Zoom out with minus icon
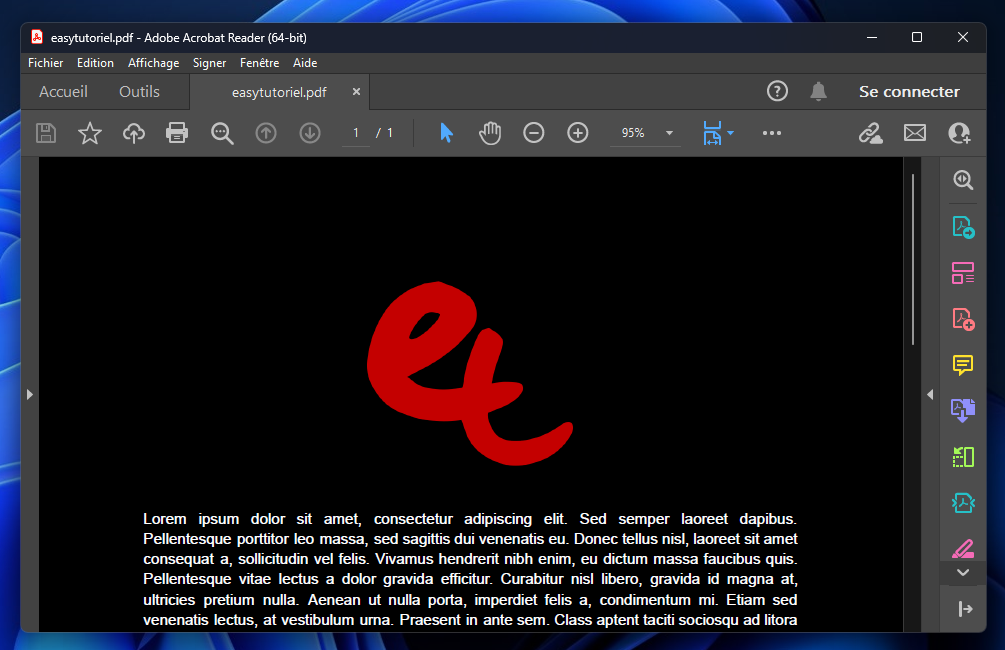 [x=533, y=133]
